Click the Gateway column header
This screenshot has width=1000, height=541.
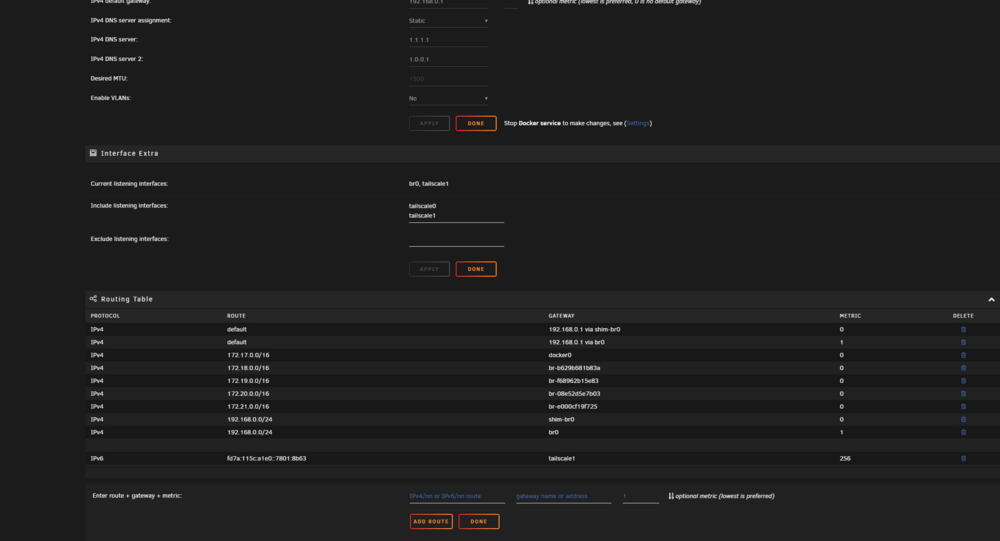tap(561, 316)
